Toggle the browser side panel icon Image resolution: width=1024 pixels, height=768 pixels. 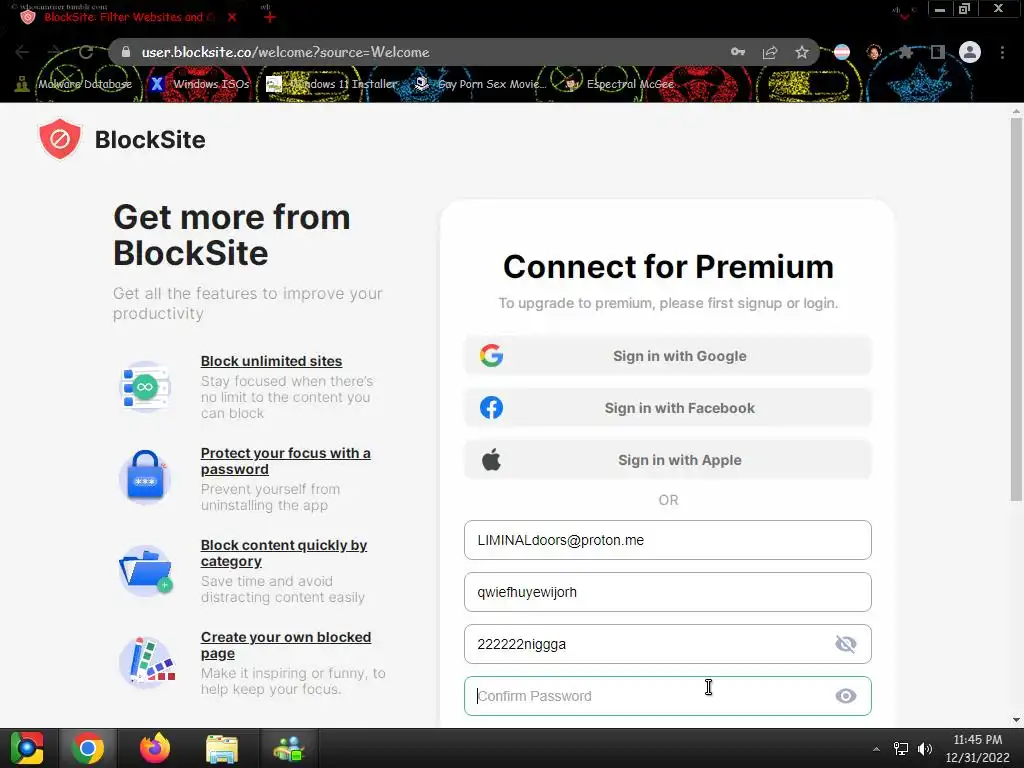[938, 52]
